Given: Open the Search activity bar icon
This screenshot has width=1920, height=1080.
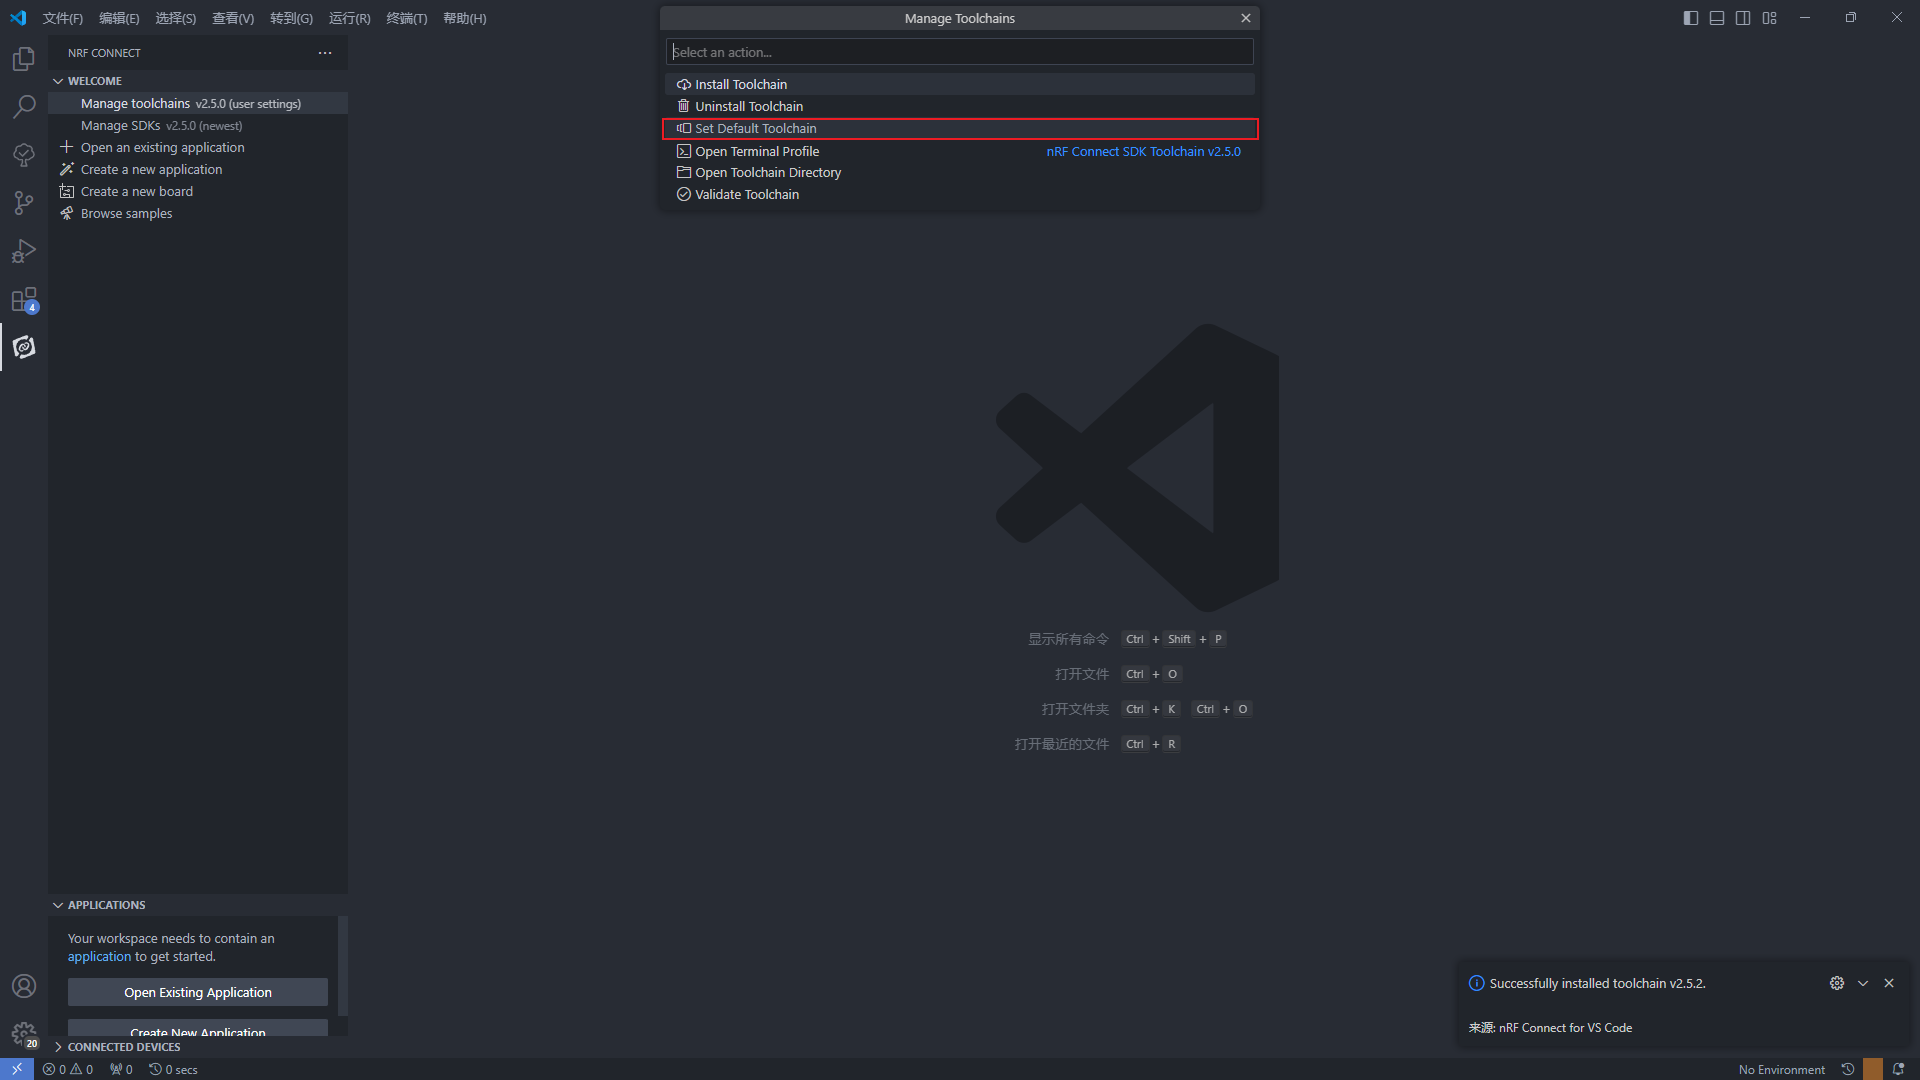Looking at the screenshot, I should pos(24,106).
